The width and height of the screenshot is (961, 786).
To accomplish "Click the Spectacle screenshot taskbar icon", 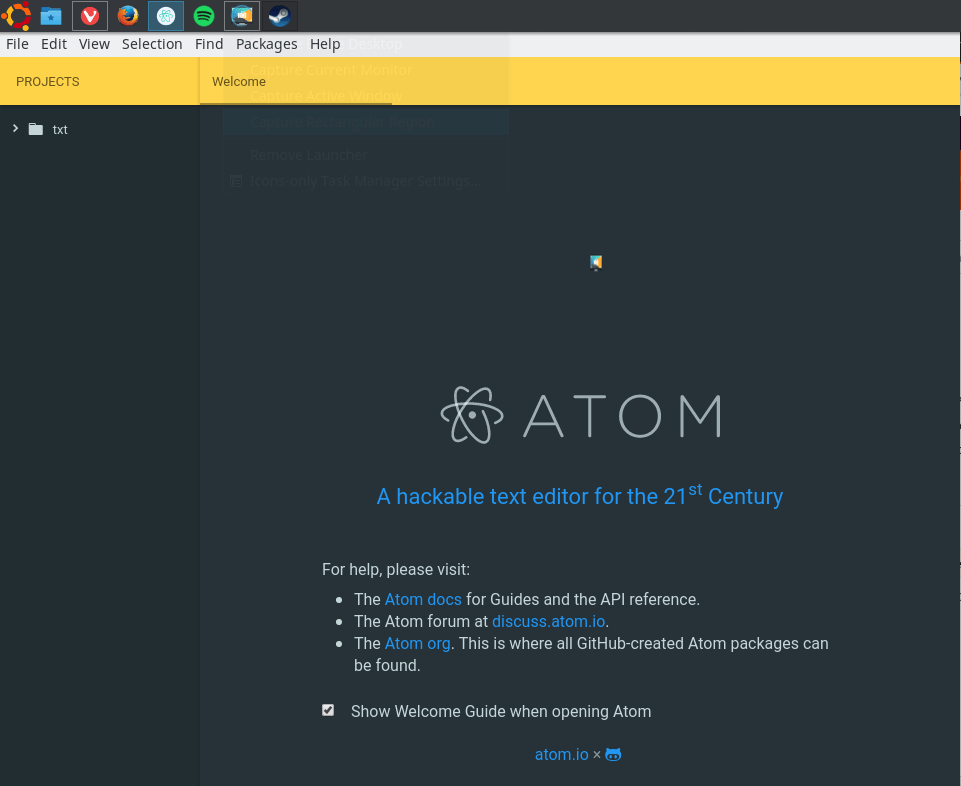I will (x=242, y=16).
